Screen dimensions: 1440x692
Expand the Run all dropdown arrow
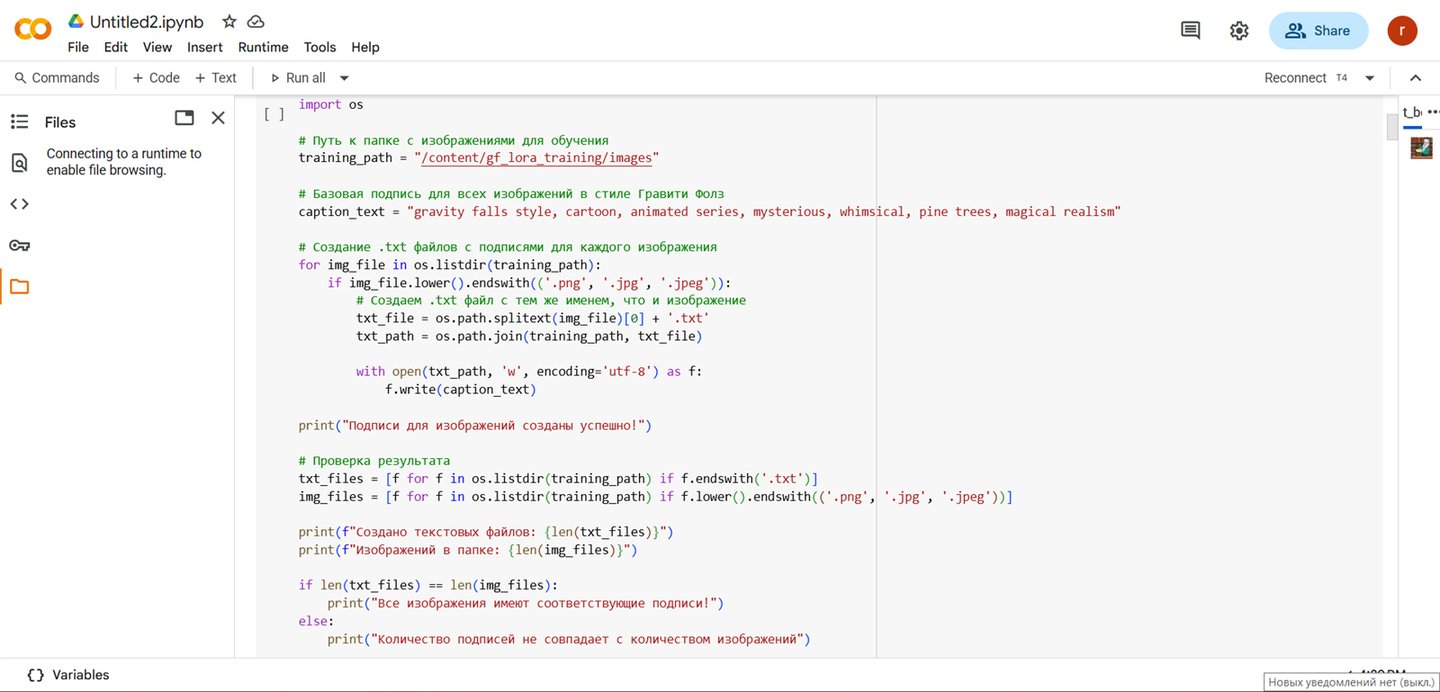click(x=344, y=78)
